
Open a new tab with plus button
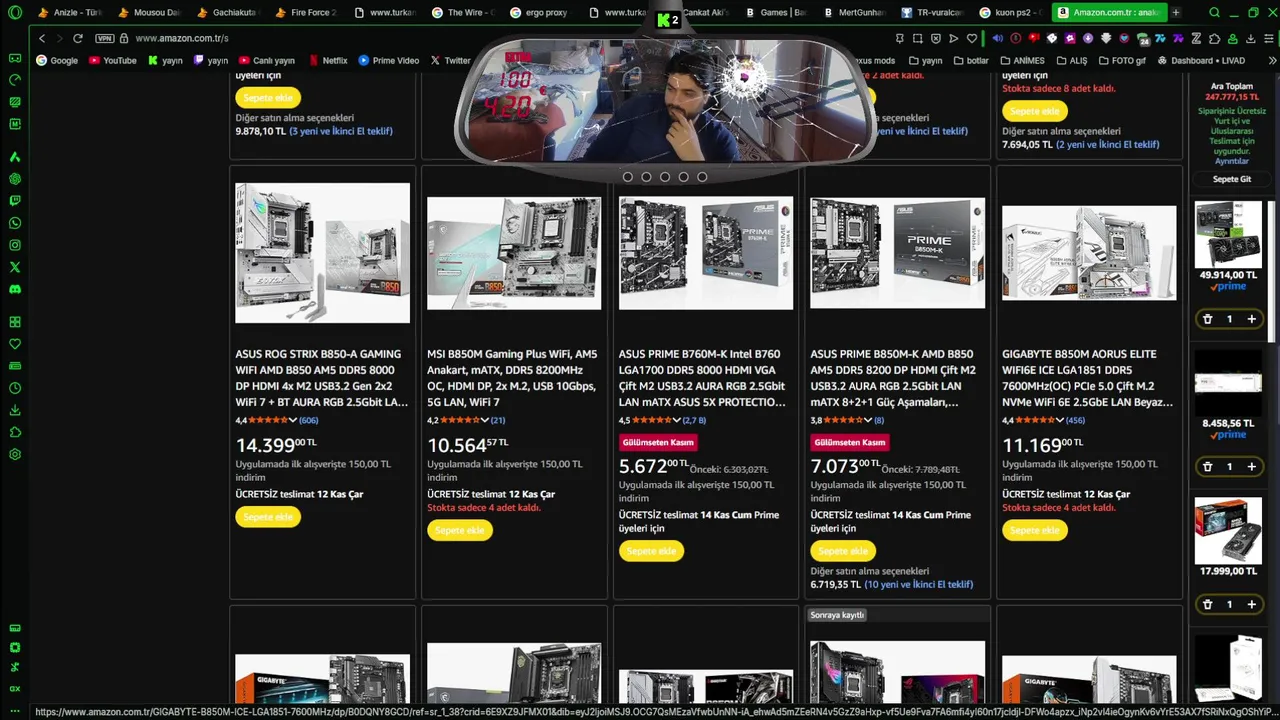tap(1176, 13)
